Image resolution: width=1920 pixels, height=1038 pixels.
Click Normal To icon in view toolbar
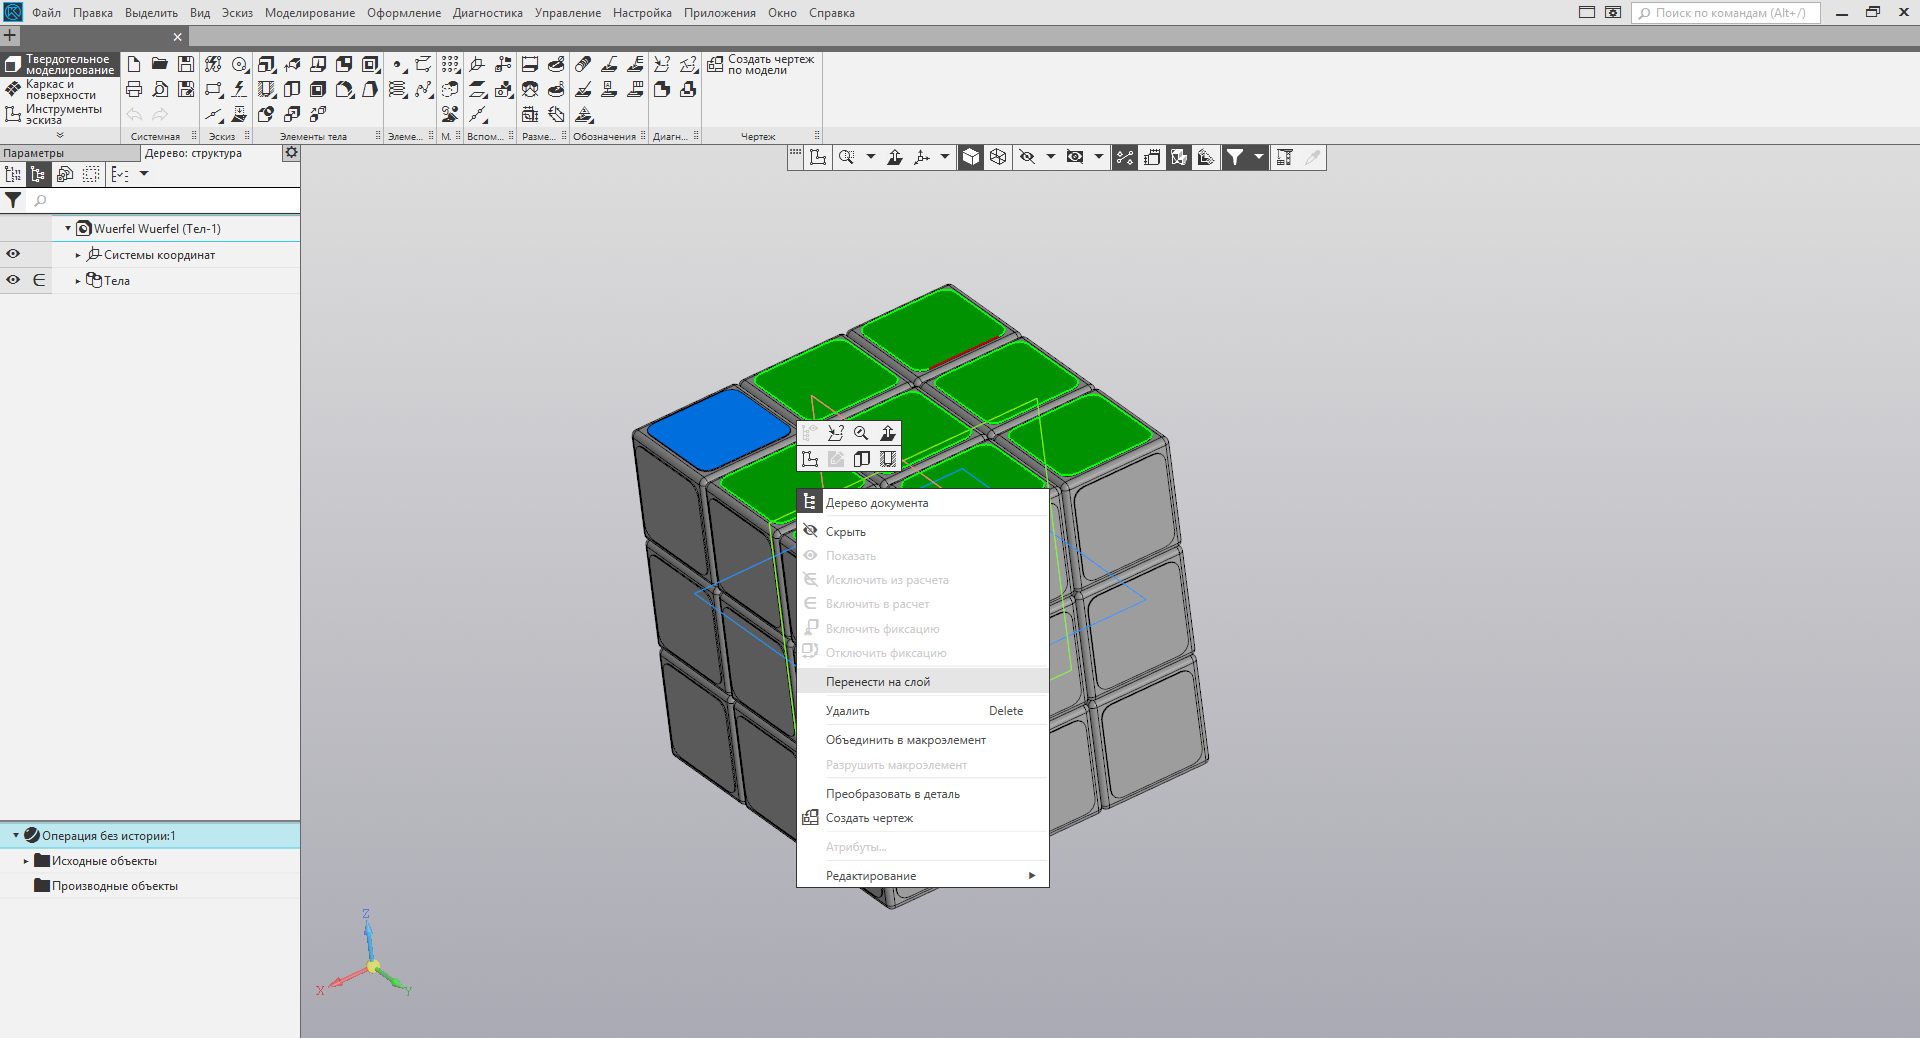click(895, 157)
